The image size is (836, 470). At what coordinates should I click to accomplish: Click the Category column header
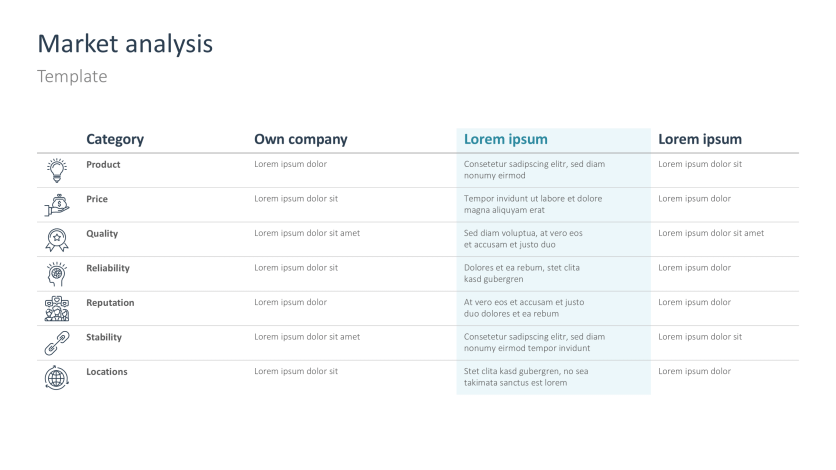(115, 140)
